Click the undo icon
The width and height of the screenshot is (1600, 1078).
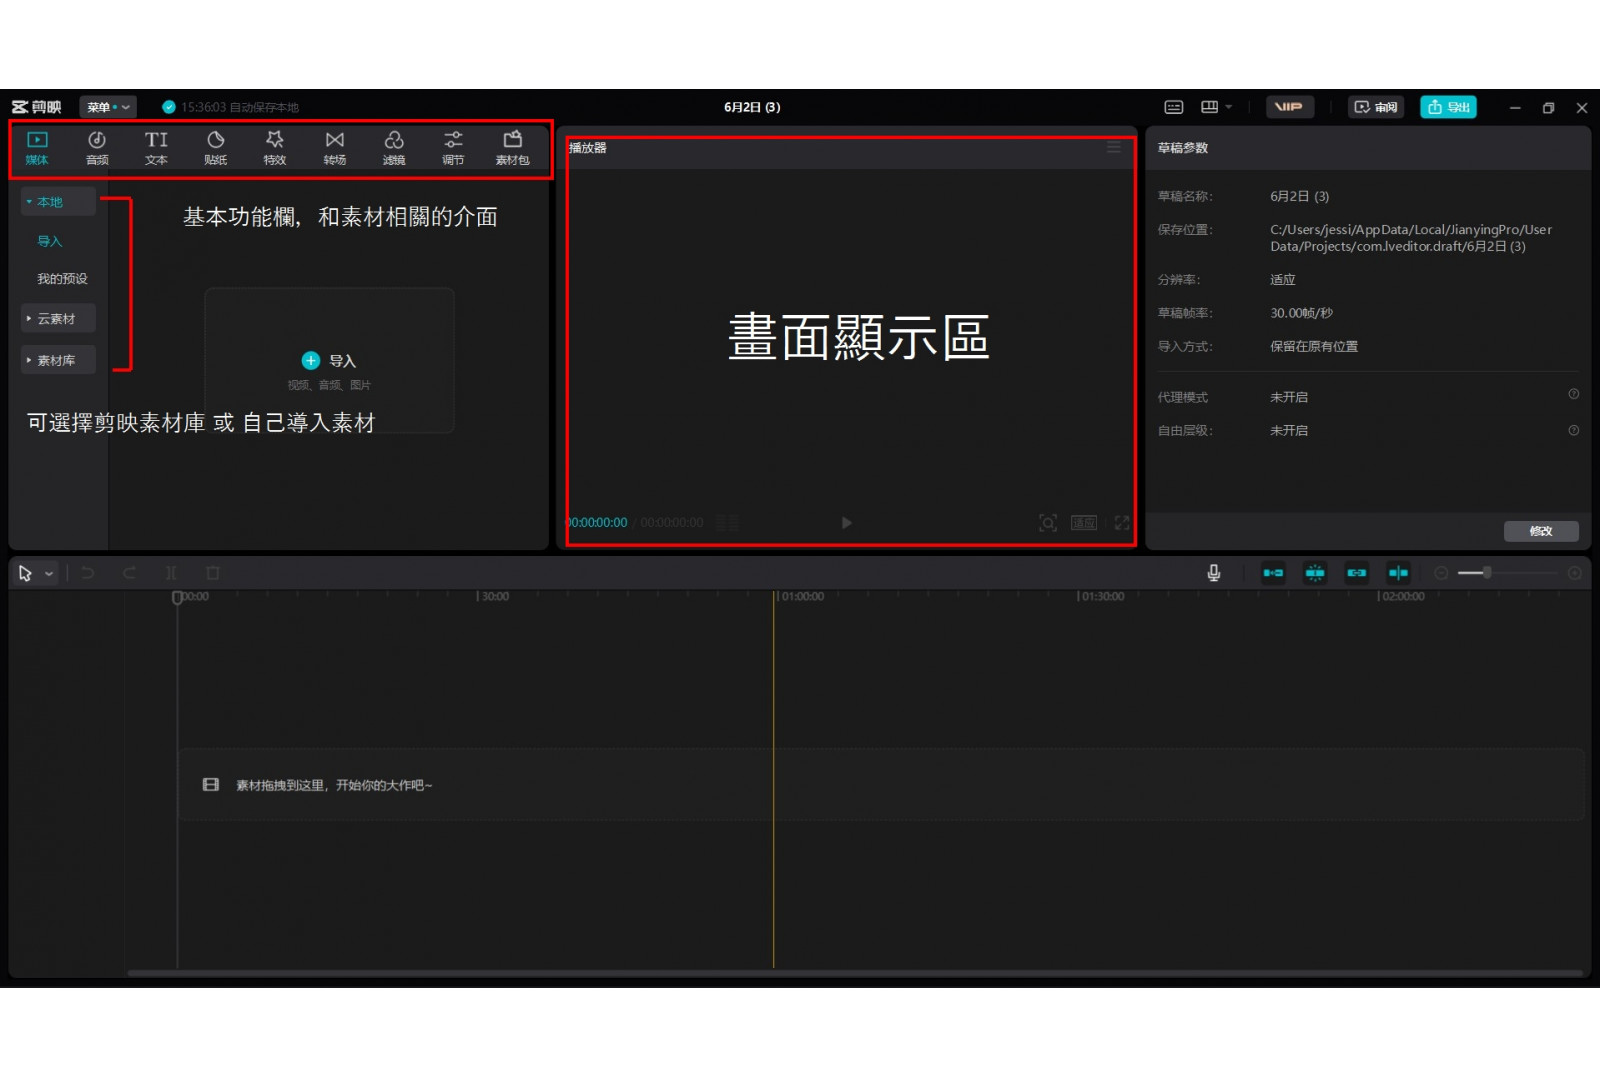88,573
